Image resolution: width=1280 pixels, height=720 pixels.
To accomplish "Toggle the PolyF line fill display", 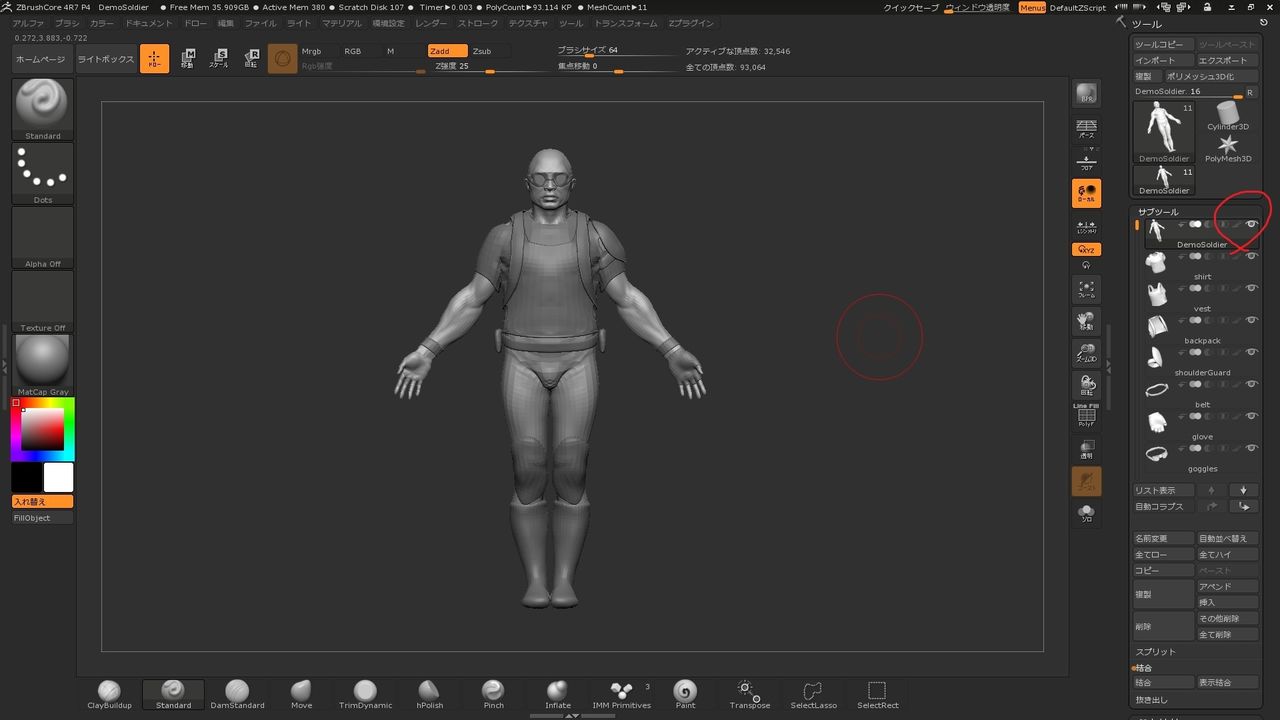I will pos(1086,416).
